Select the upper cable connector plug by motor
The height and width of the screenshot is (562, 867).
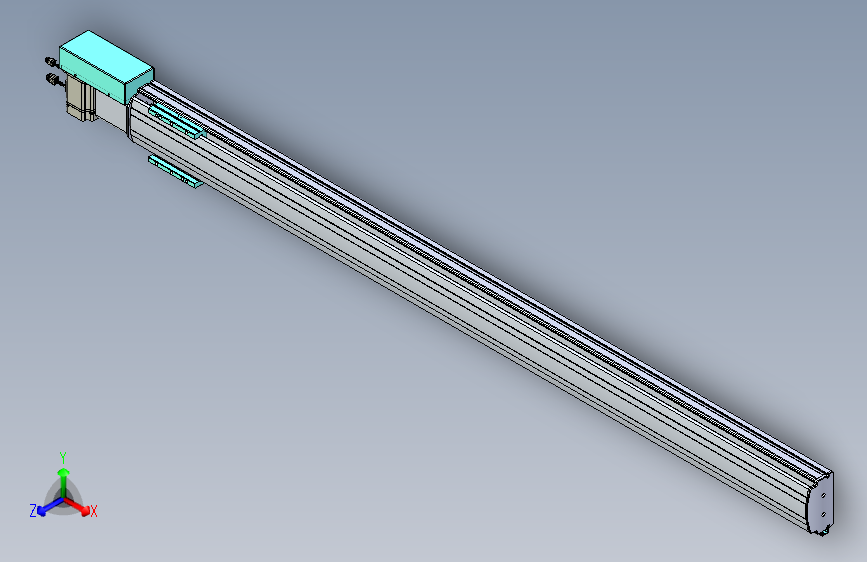50,61
